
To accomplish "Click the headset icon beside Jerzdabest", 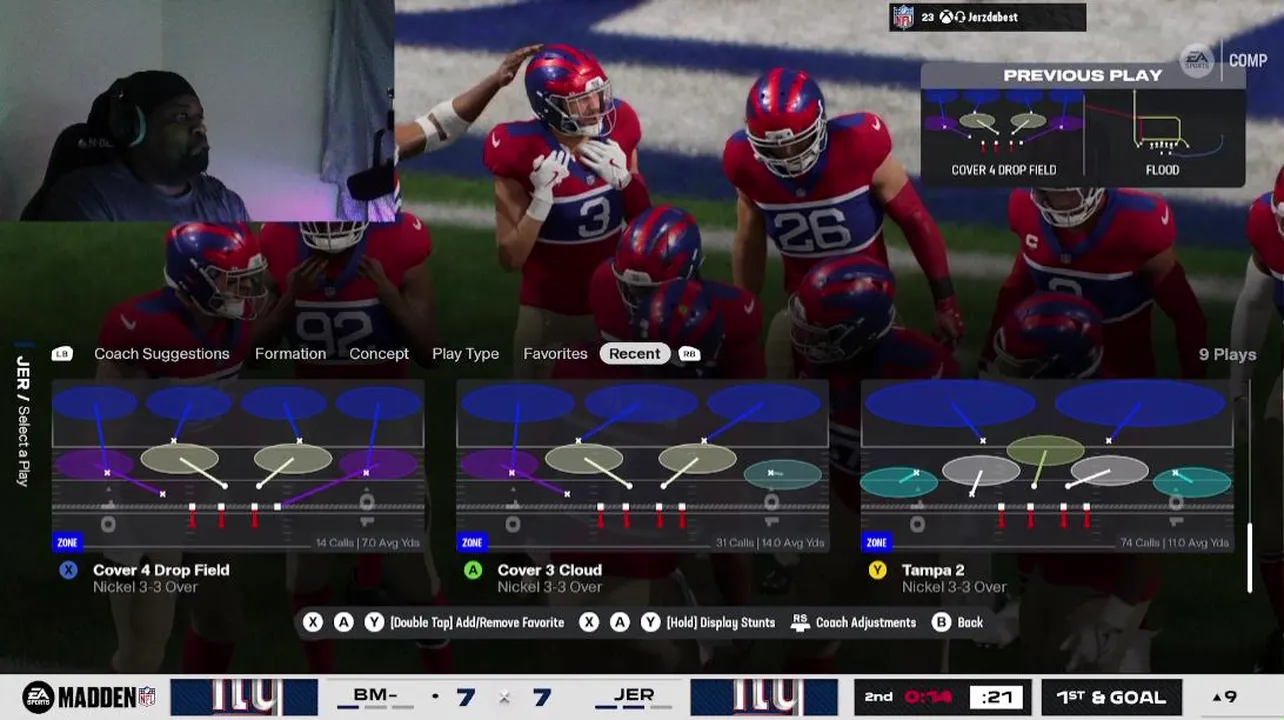I will point(959,17).
